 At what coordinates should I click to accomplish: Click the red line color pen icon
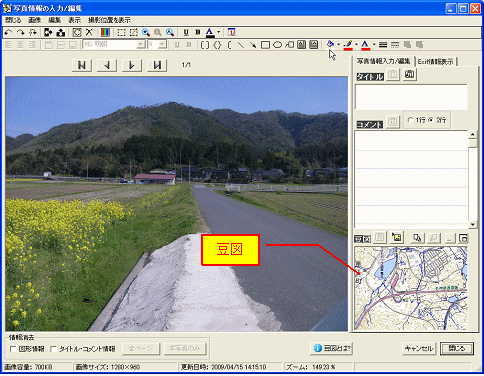tap(348, 44)
